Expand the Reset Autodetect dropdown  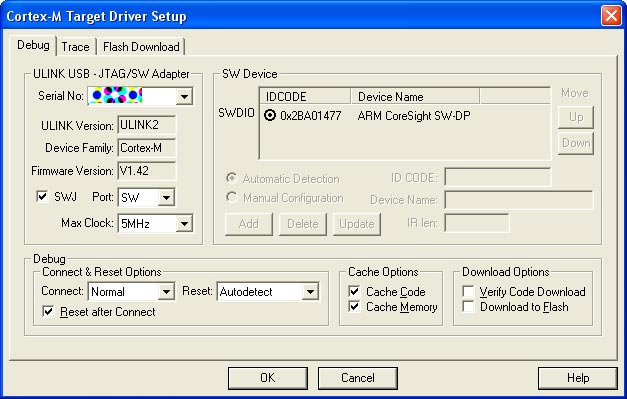tap(310, 291)
